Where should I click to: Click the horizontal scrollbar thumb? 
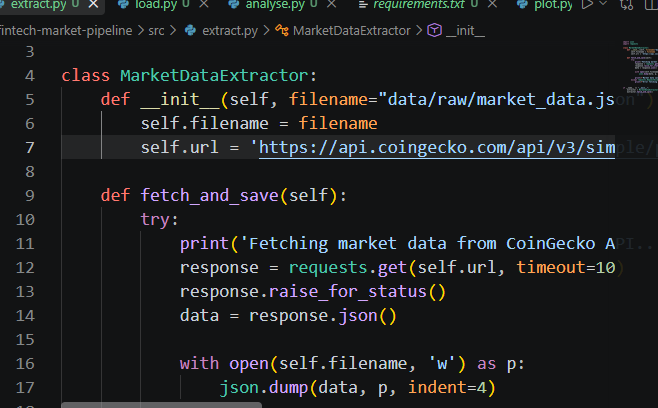tap(162, 405)
